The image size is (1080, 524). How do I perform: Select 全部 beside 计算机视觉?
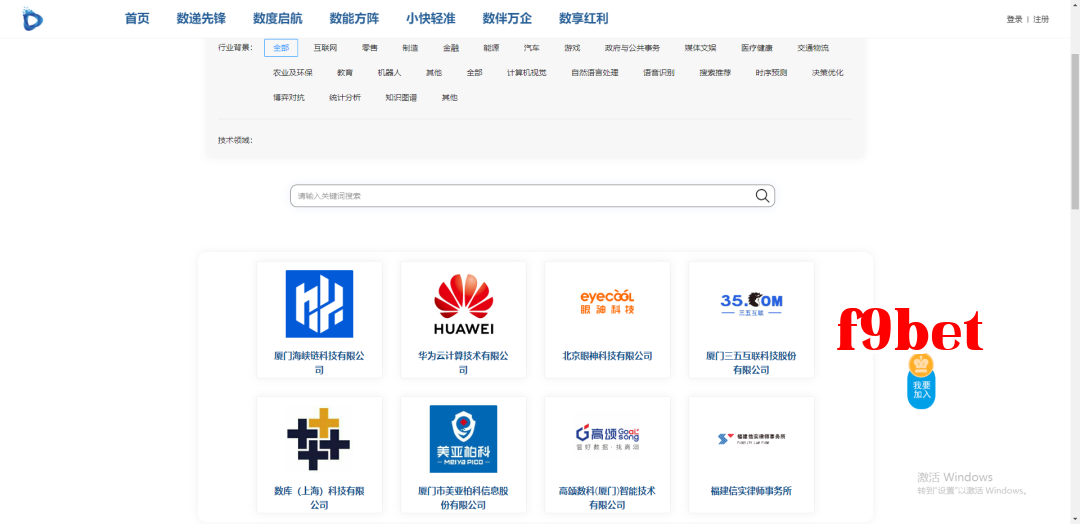click(x=475, y=72)
